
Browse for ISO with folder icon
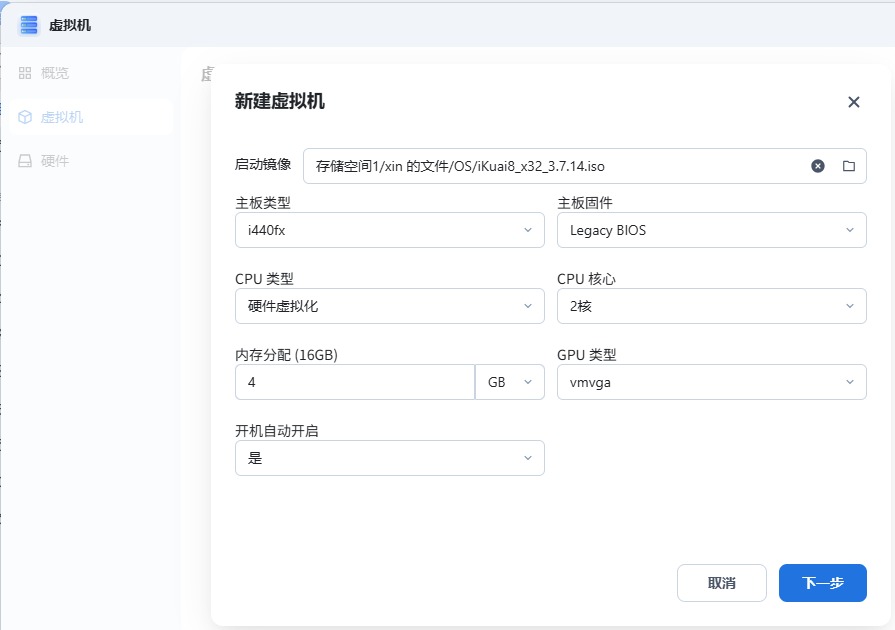pyautogui.click(x=849, y=166)
